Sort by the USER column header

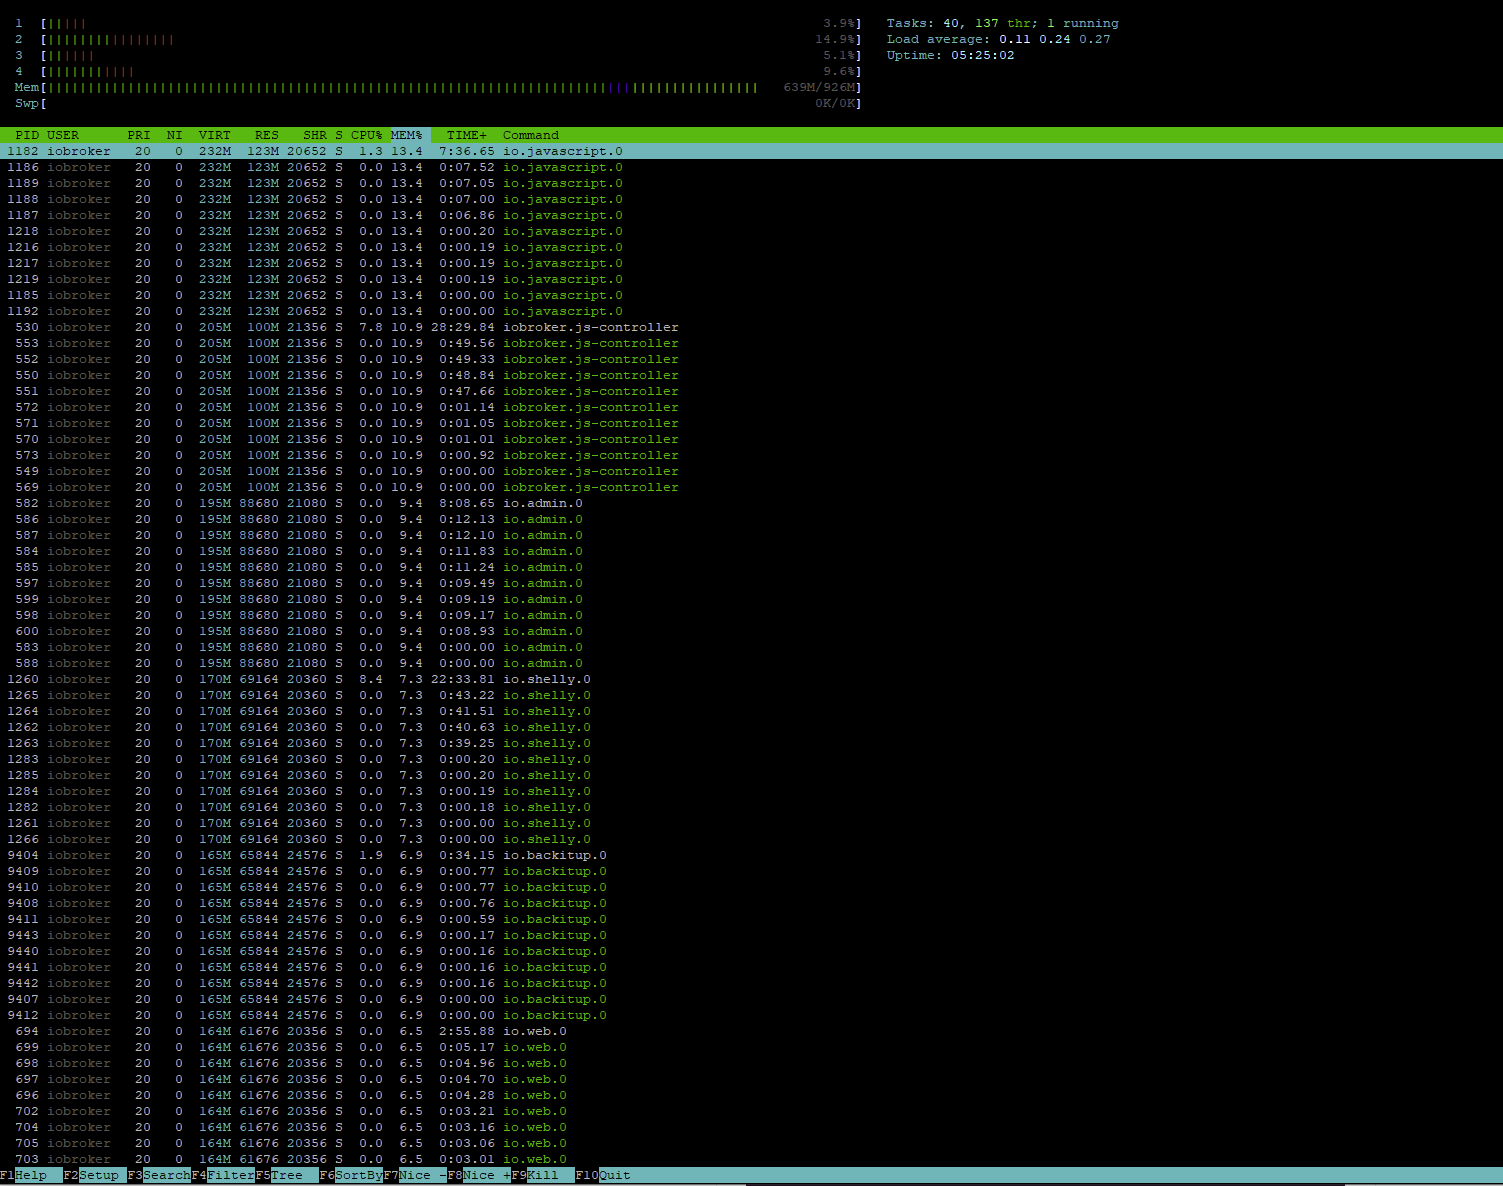point(63,135)
